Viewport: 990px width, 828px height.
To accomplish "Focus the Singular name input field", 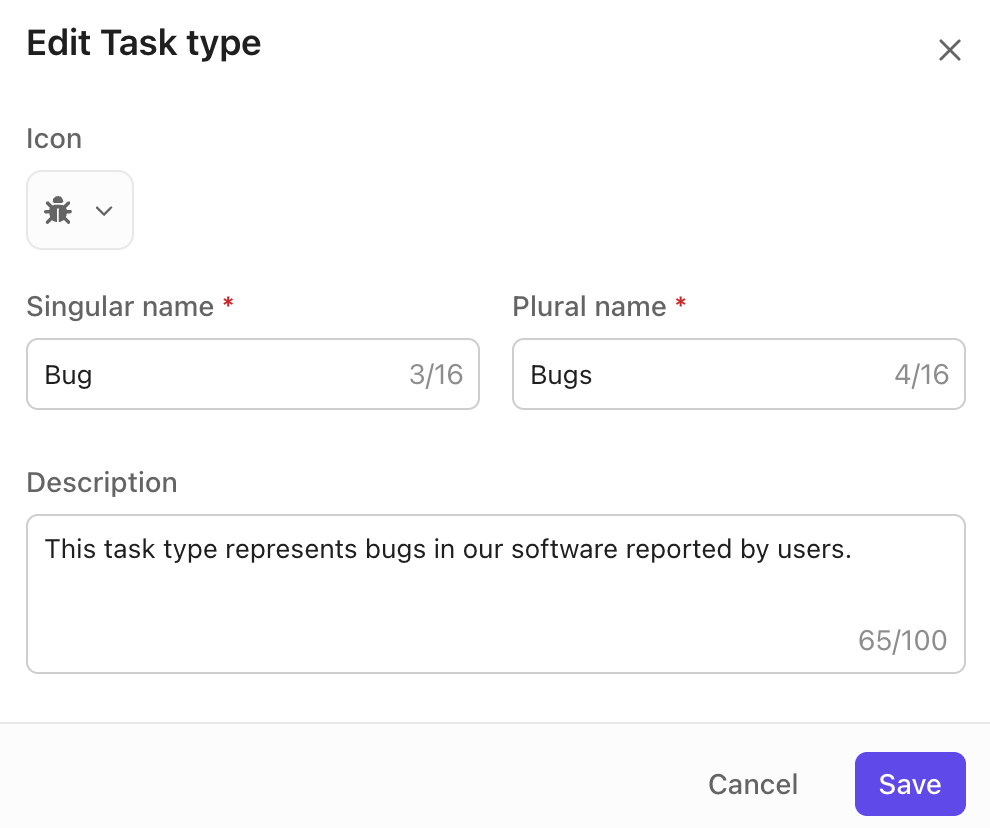I will pyautogui.click(x=220, y=375).
